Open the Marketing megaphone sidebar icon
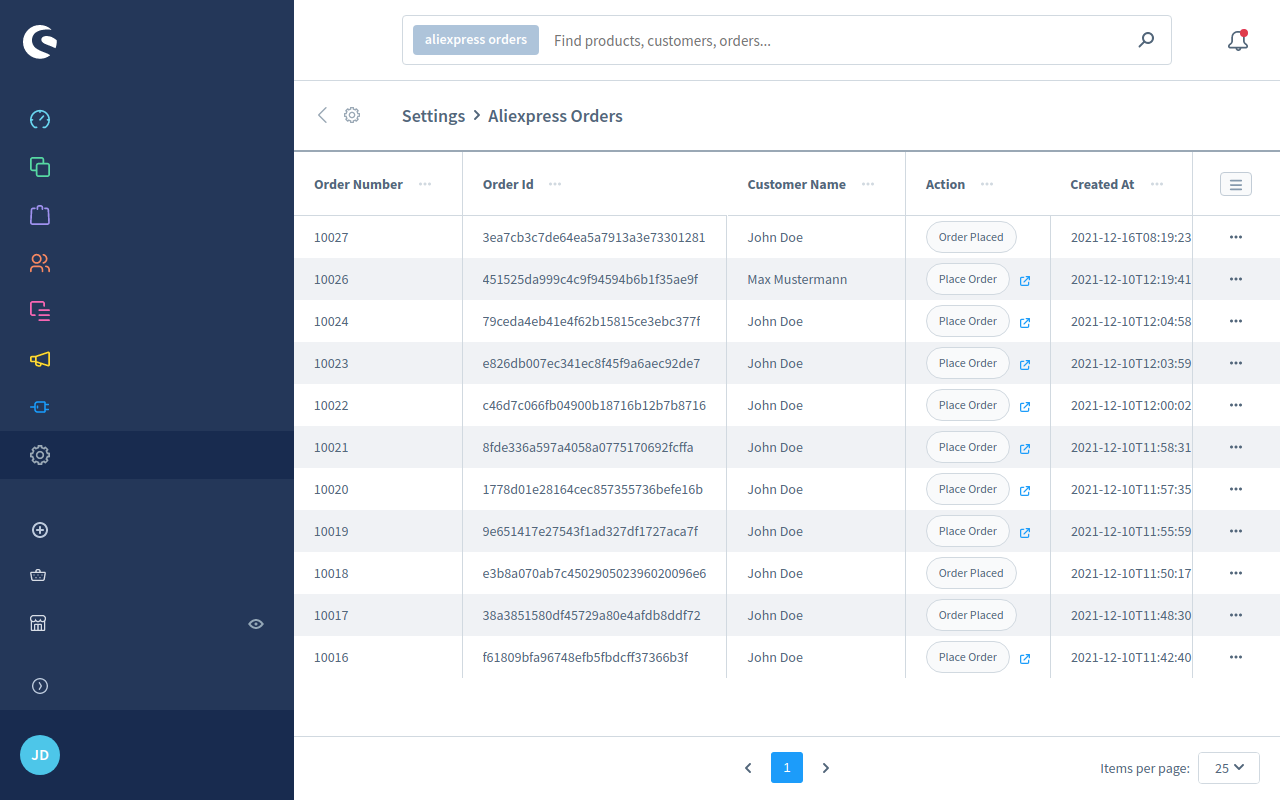 40,359
